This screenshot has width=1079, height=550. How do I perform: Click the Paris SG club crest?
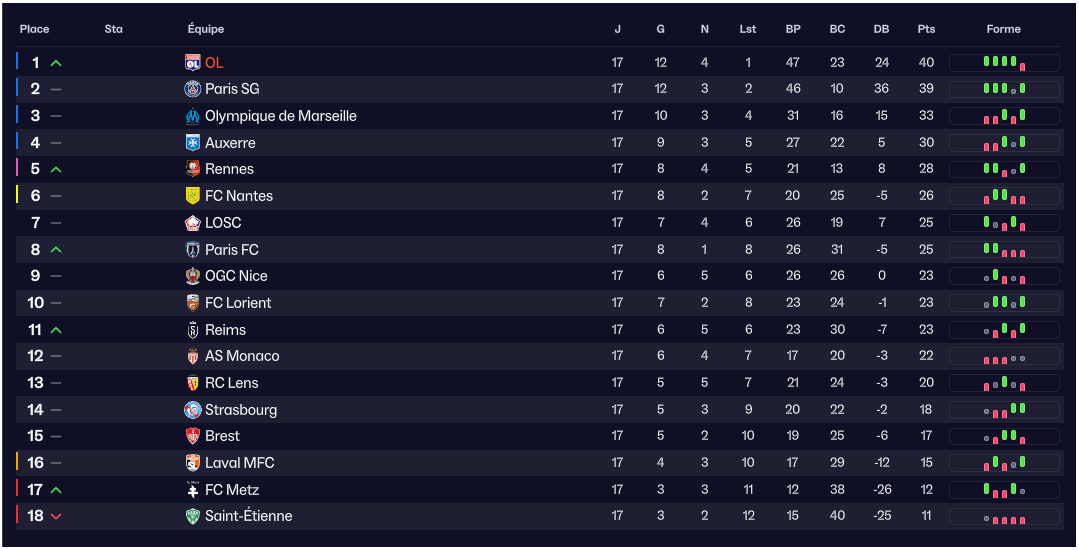(193, 89)
